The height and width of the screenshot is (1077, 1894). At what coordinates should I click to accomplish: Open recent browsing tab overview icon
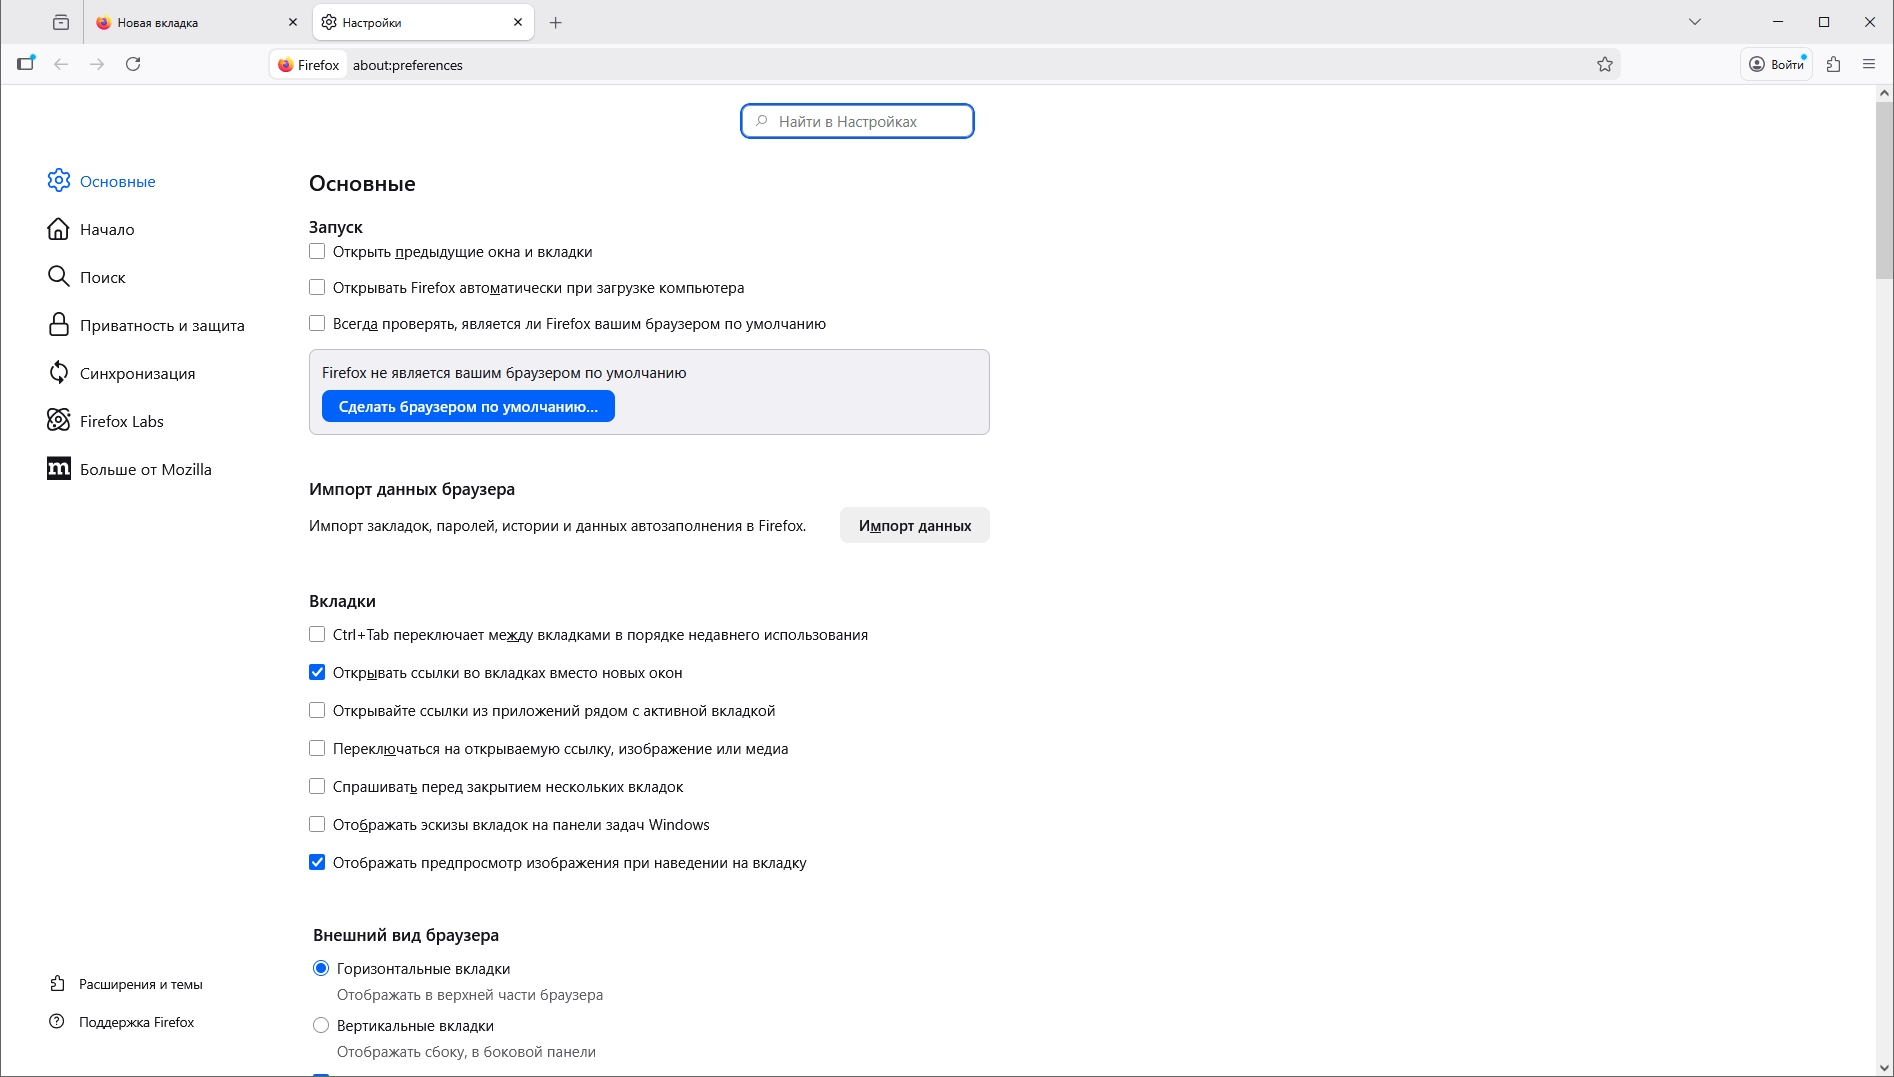pyautogui.click(x=61, y=22)
